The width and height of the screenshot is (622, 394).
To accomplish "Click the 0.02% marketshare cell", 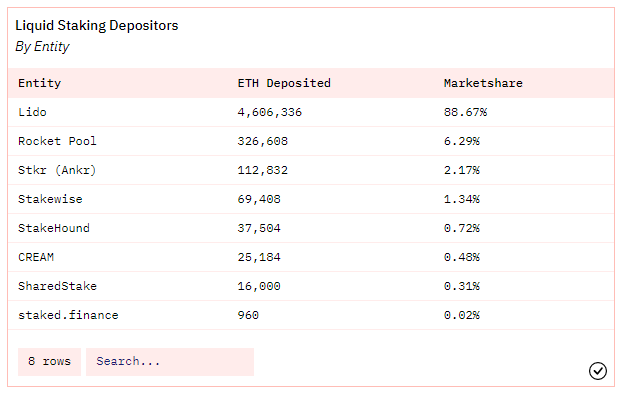I will [x=462, y=315].
